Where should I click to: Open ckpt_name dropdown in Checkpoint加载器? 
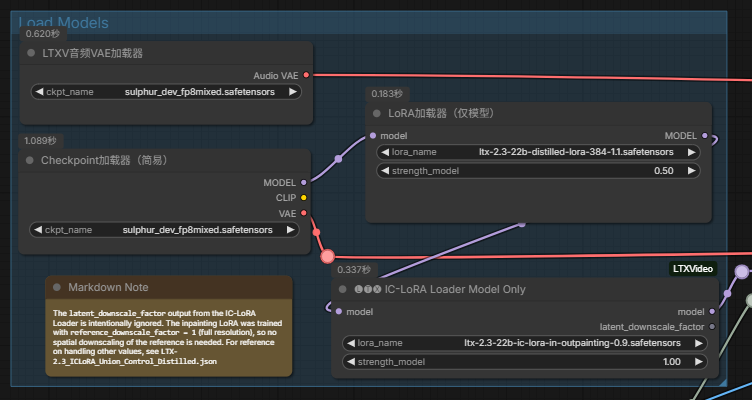click(164, 230)
